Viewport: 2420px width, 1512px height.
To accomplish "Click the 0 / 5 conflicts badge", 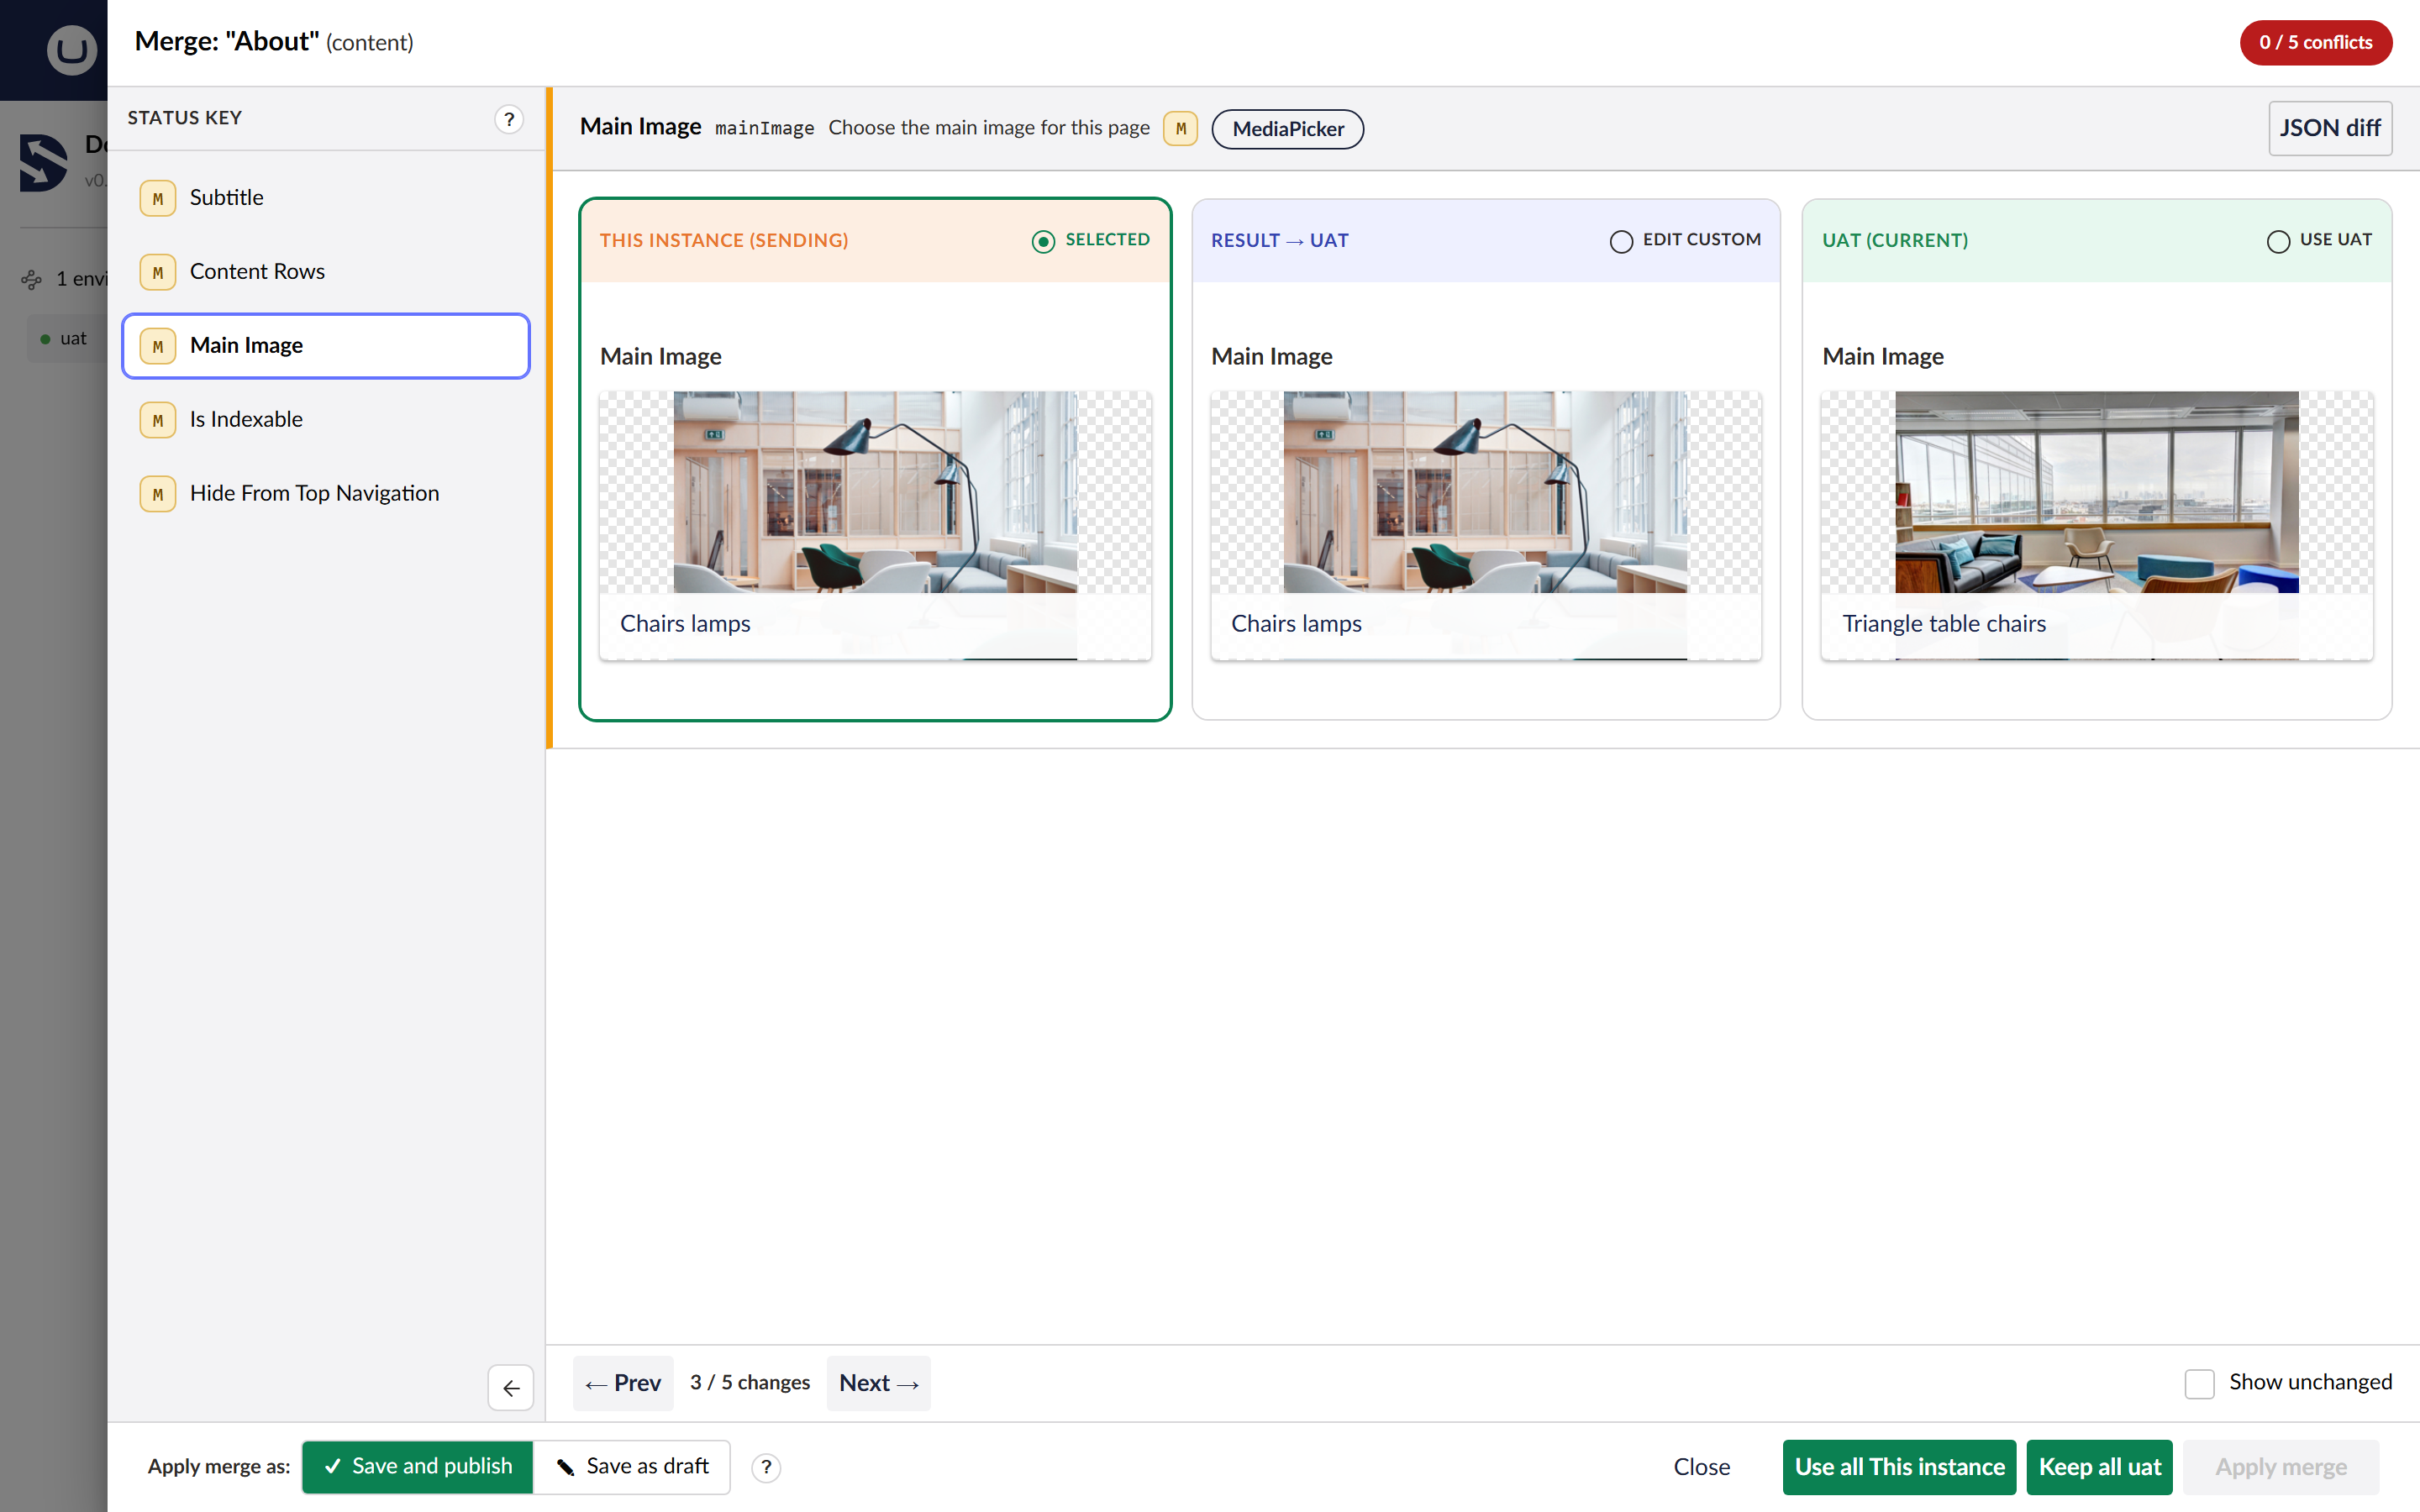I will pyautogui.click(x=2315, y=43).
